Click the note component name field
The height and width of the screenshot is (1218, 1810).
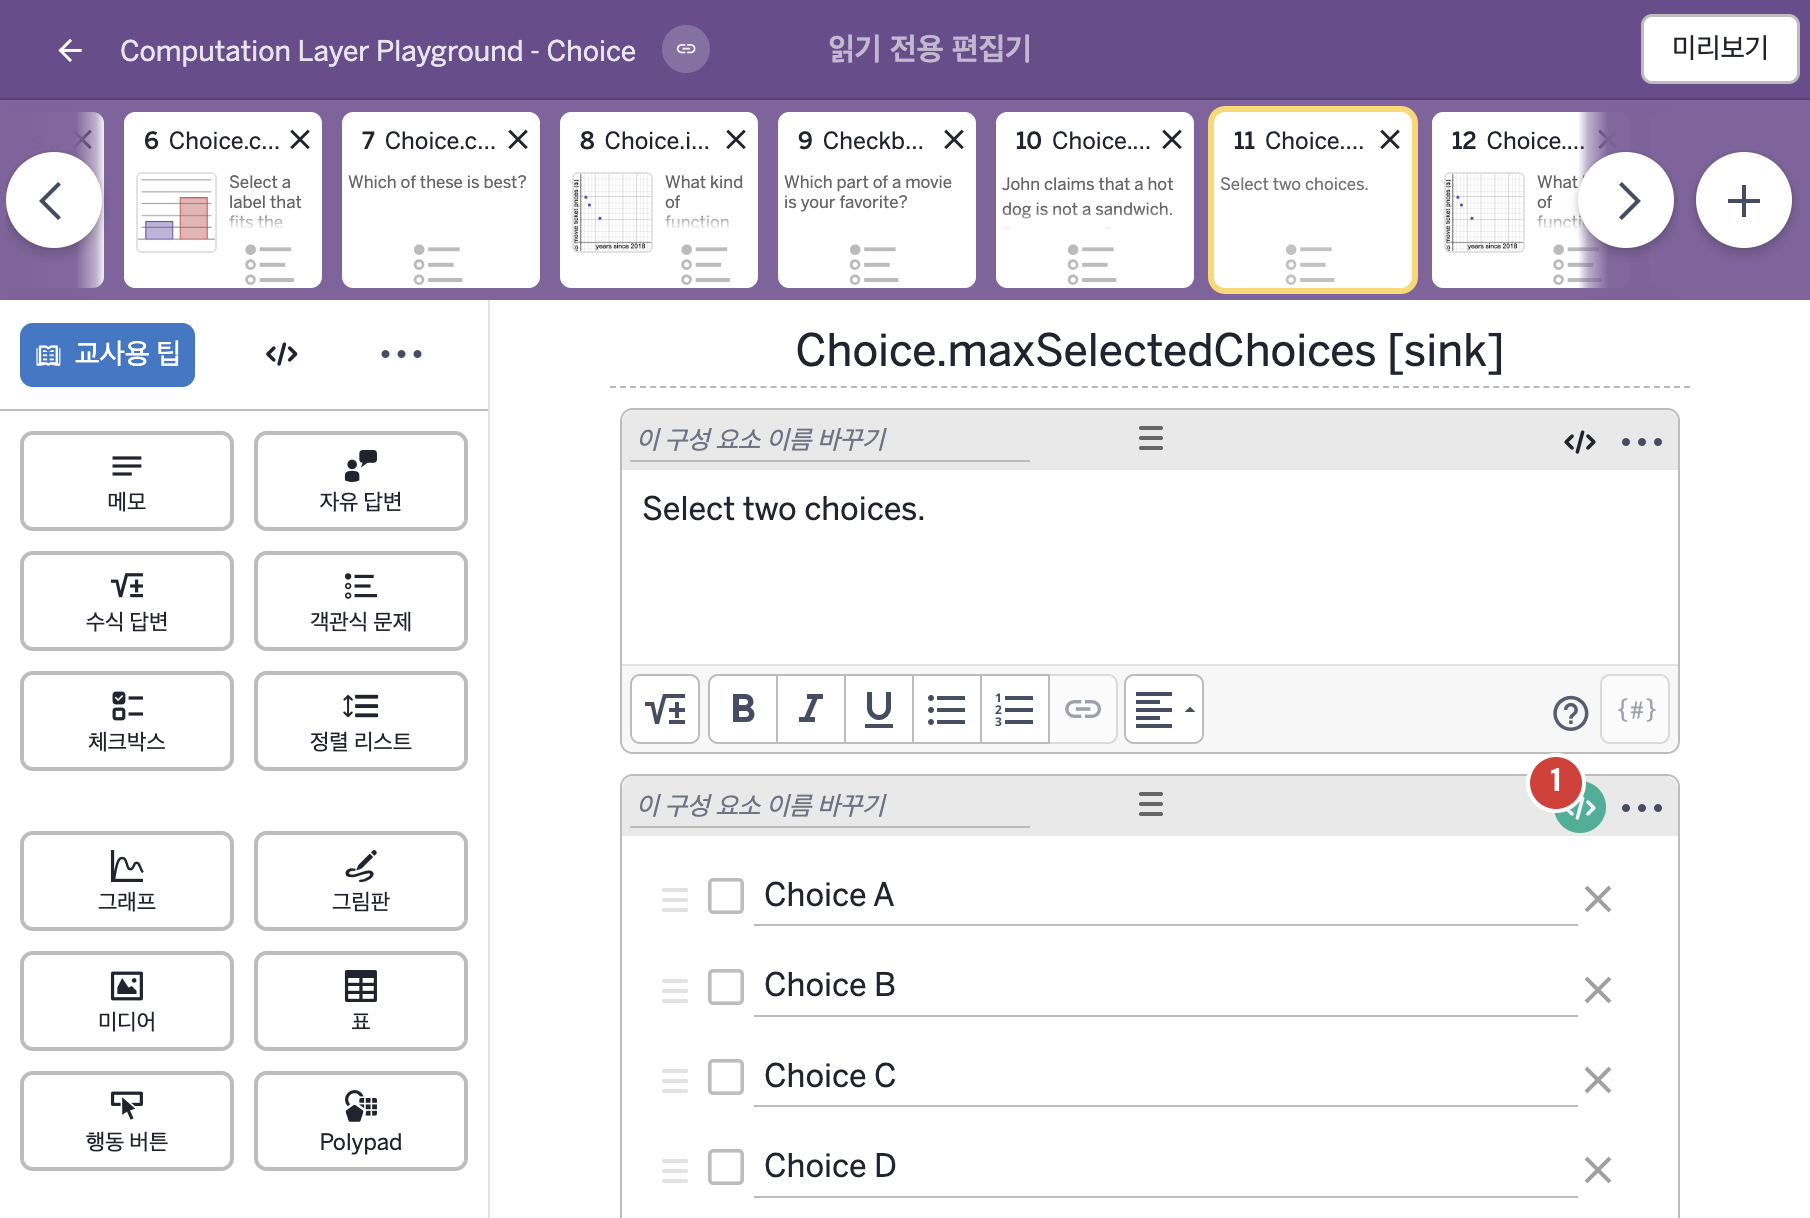[x=830, y=439]
